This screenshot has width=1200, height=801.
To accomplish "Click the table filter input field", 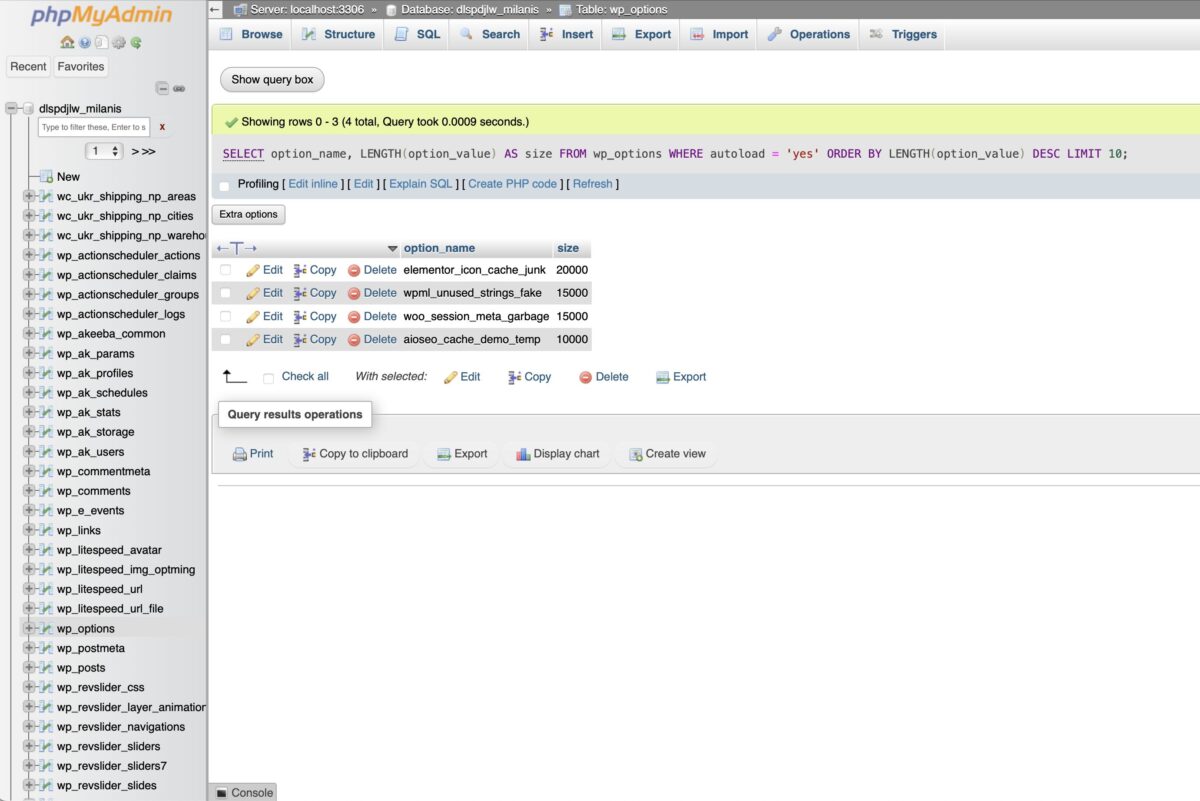I will 94,127.
